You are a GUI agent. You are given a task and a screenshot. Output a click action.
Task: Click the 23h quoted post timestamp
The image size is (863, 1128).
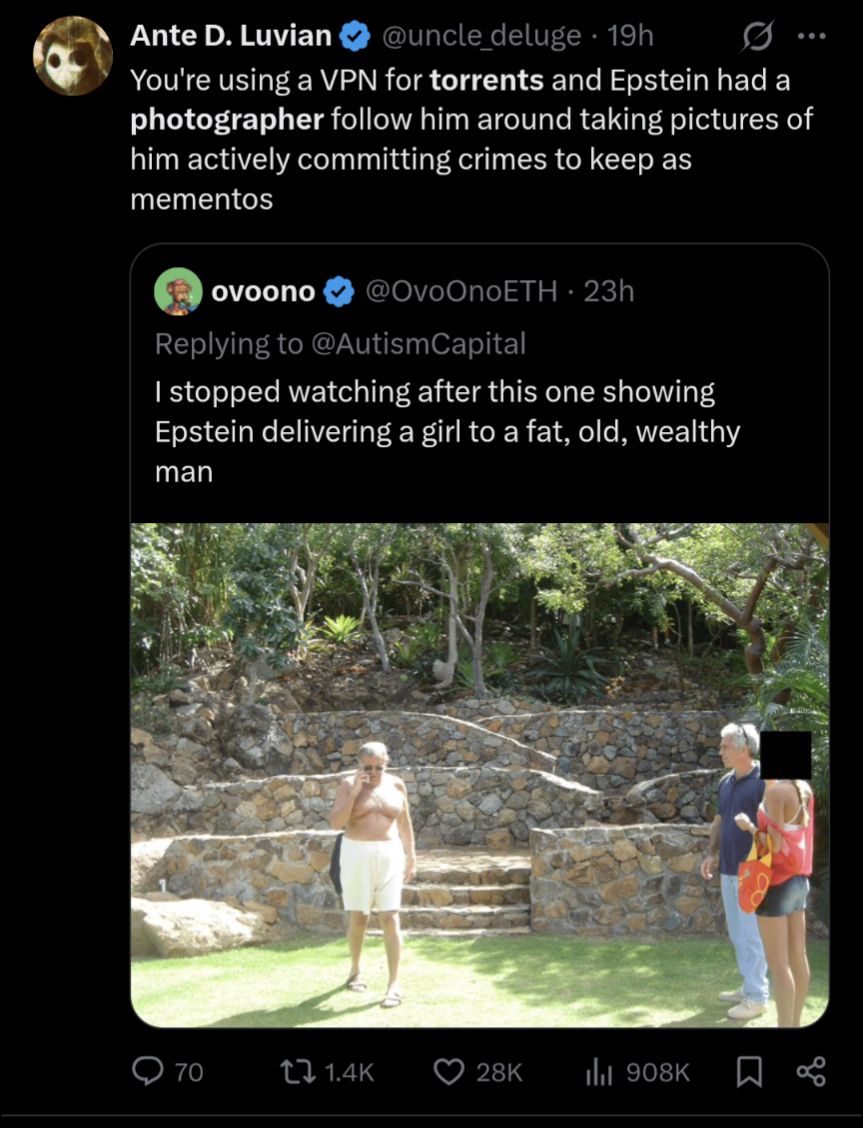(x=609, y=291)
